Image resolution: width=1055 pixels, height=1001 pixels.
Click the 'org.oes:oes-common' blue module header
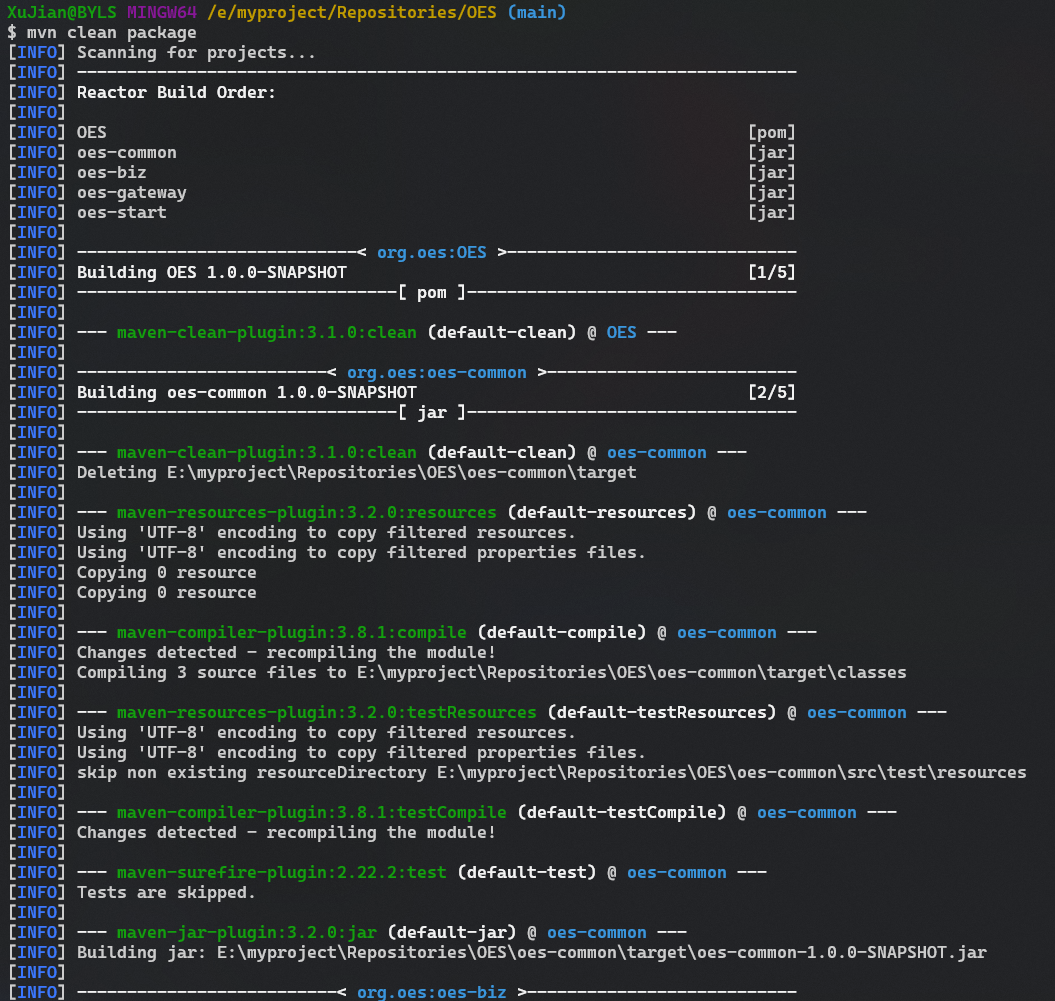coord(437,373)
